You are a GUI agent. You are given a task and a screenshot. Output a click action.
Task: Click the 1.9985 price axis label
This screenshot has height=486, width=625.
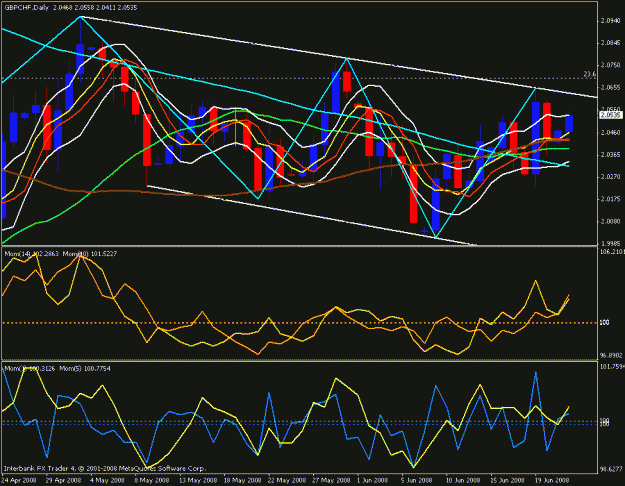pos(610,243)
